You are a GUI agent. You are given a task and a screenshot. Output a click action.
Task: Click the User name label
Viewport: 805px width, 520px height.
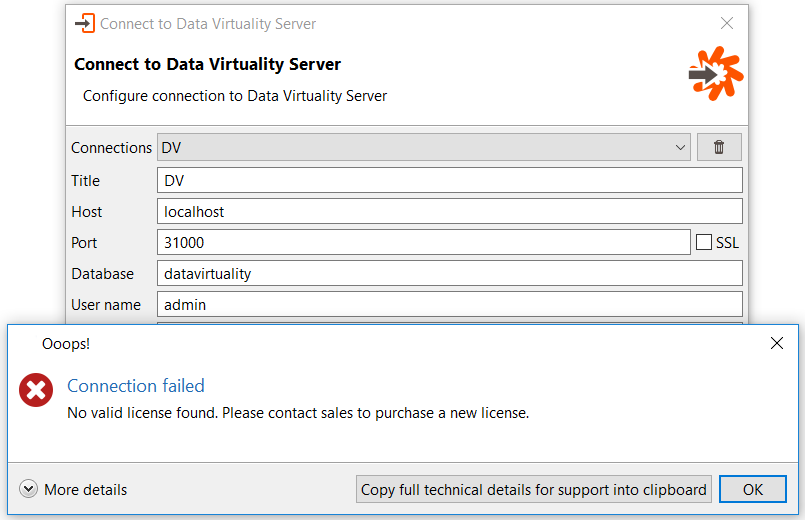(x=106, y=305)
